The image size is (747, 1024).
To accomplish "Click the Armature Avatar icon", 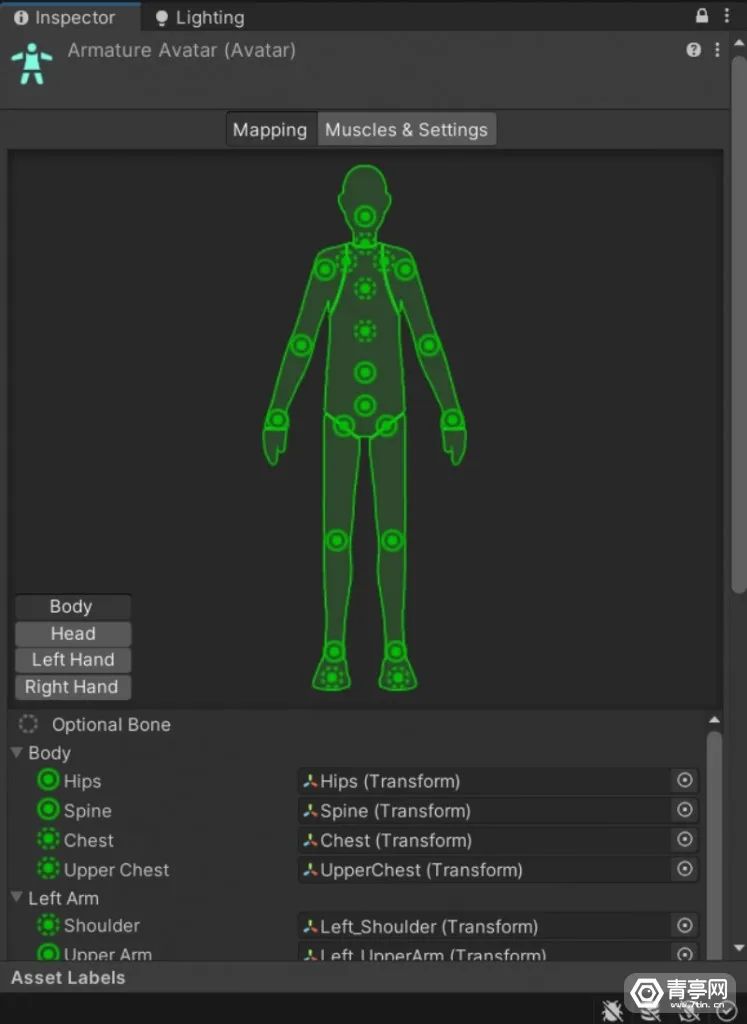I will (x=31, y=63).
